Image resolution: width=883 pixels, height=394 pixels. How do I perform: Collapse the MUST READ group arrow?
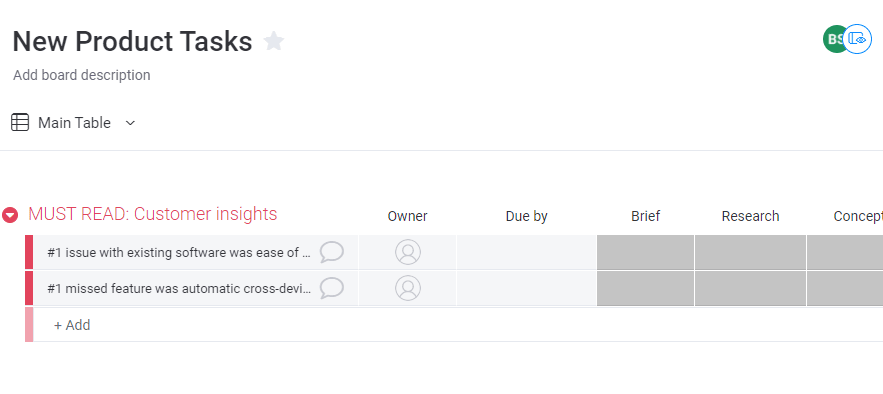10,215
